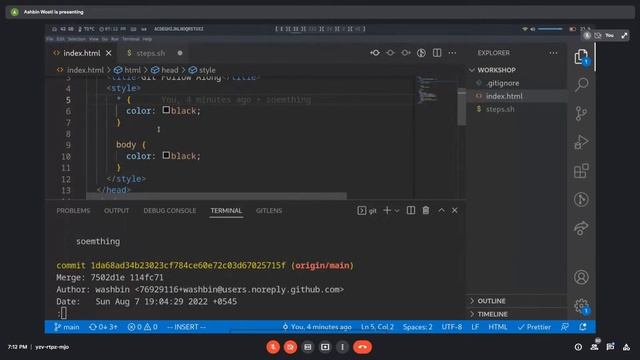Switch to the DEBUG CONSOLE panel tab
The height and width of the screenshot is (360, 640).
(169, 211)
